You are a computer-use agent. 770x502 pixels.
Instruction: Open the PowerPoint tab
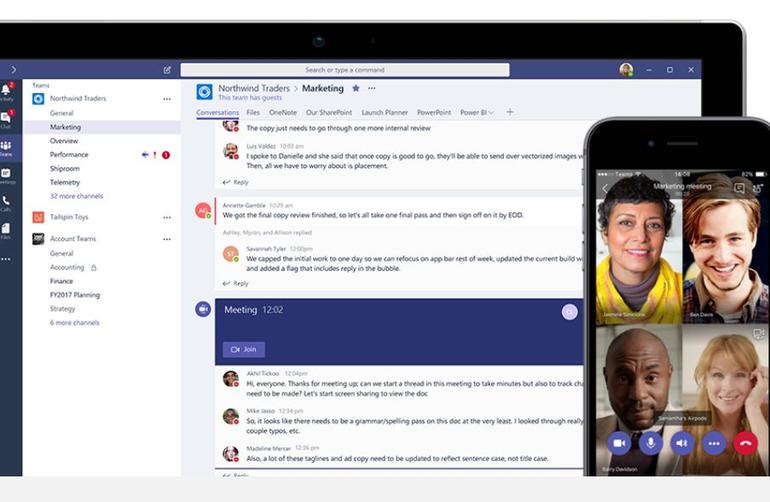434,112
